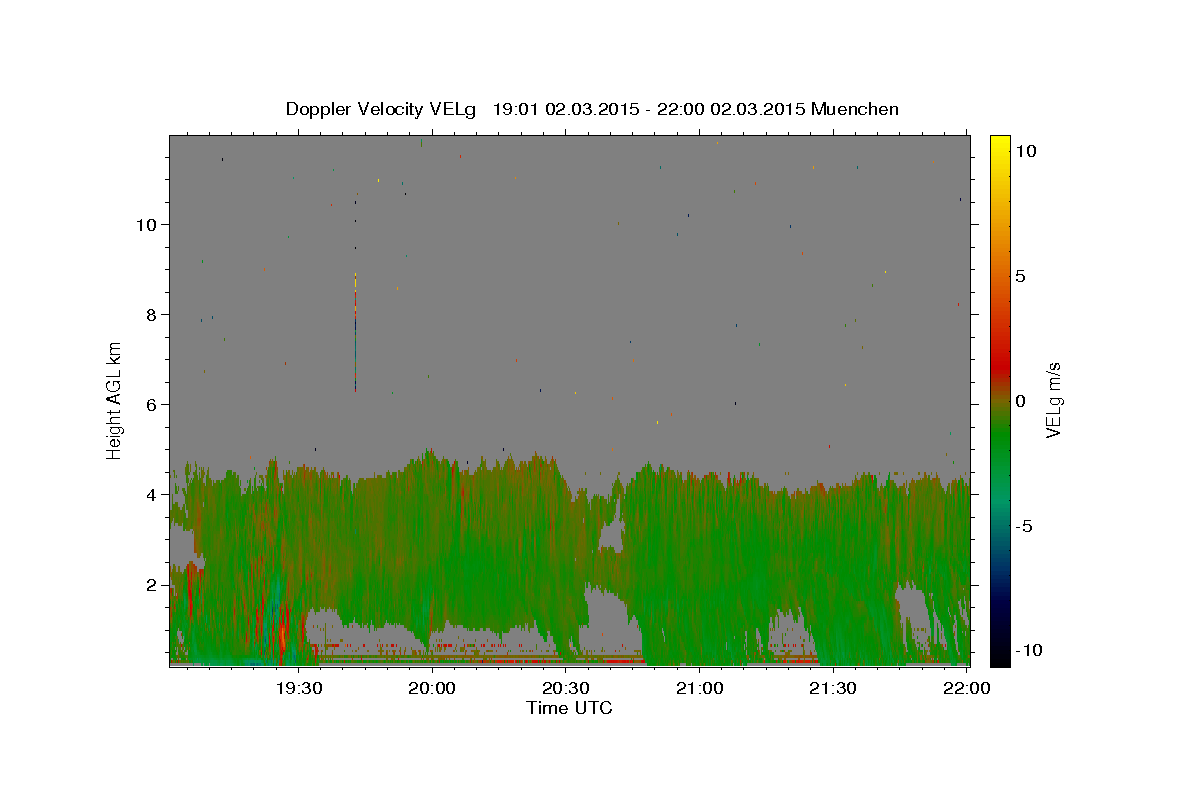The width and height of the screenshot is (1200, 800).
Task: Click the yellow top of the colorbar
Action: pos(999,142)
